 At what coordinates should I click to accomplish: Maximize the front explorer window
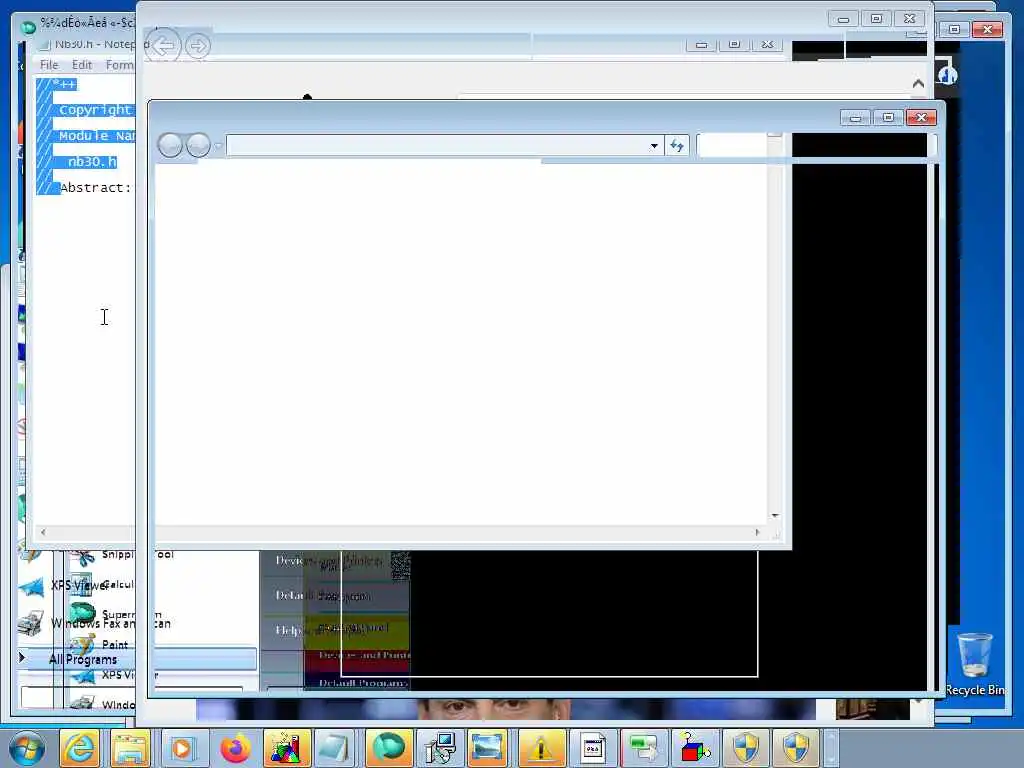point(888,118)
